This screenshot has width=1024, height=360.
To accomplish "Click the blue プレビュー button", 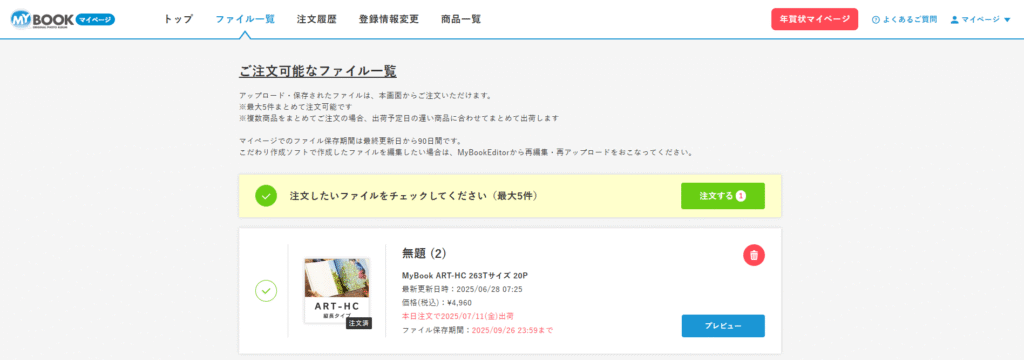I will tap(723, 326).
